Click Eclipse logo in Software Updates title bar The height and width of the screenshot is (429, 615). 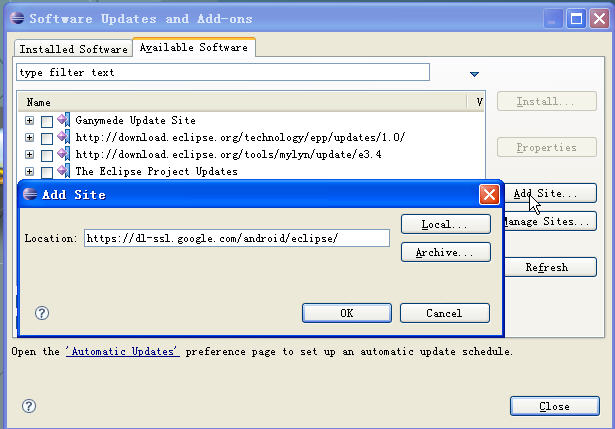click(17, 18)
